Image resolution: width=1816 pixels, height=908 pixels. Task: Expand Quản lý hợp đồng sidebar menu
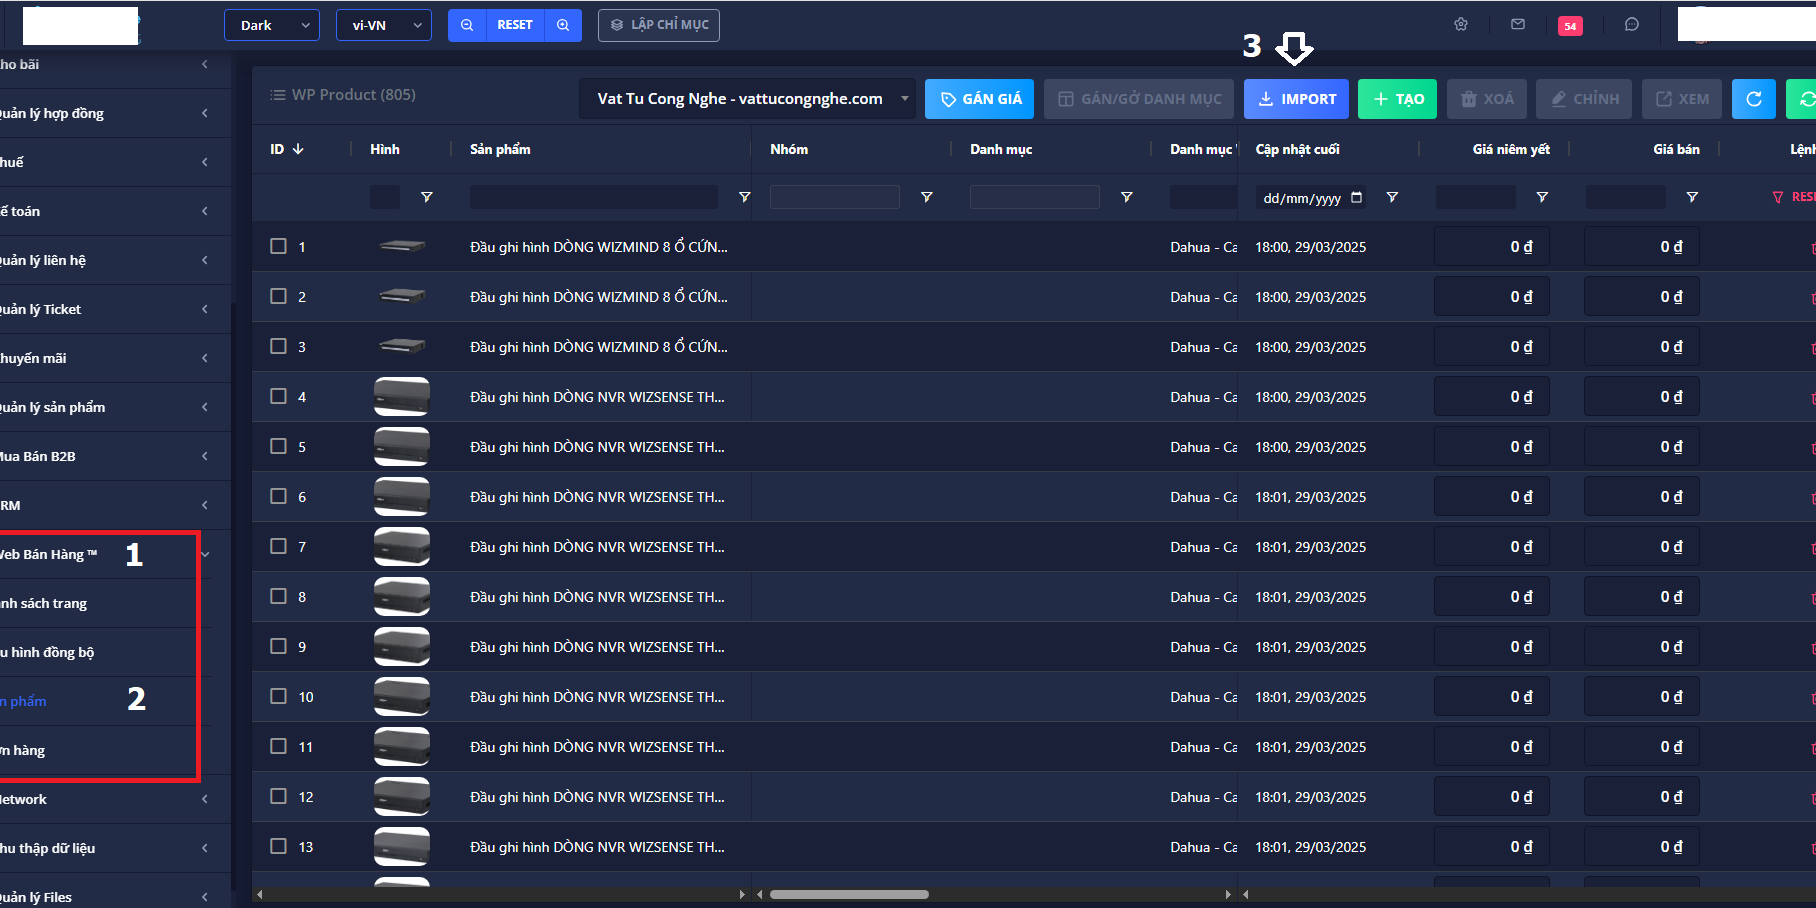point(110,113)
